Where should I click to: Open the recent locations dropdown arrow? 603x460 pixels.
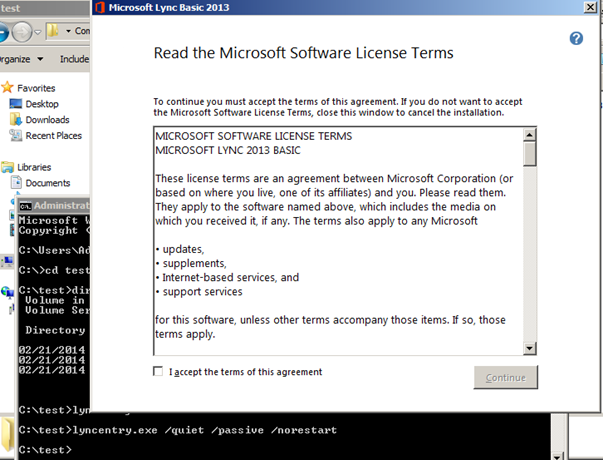38,32
